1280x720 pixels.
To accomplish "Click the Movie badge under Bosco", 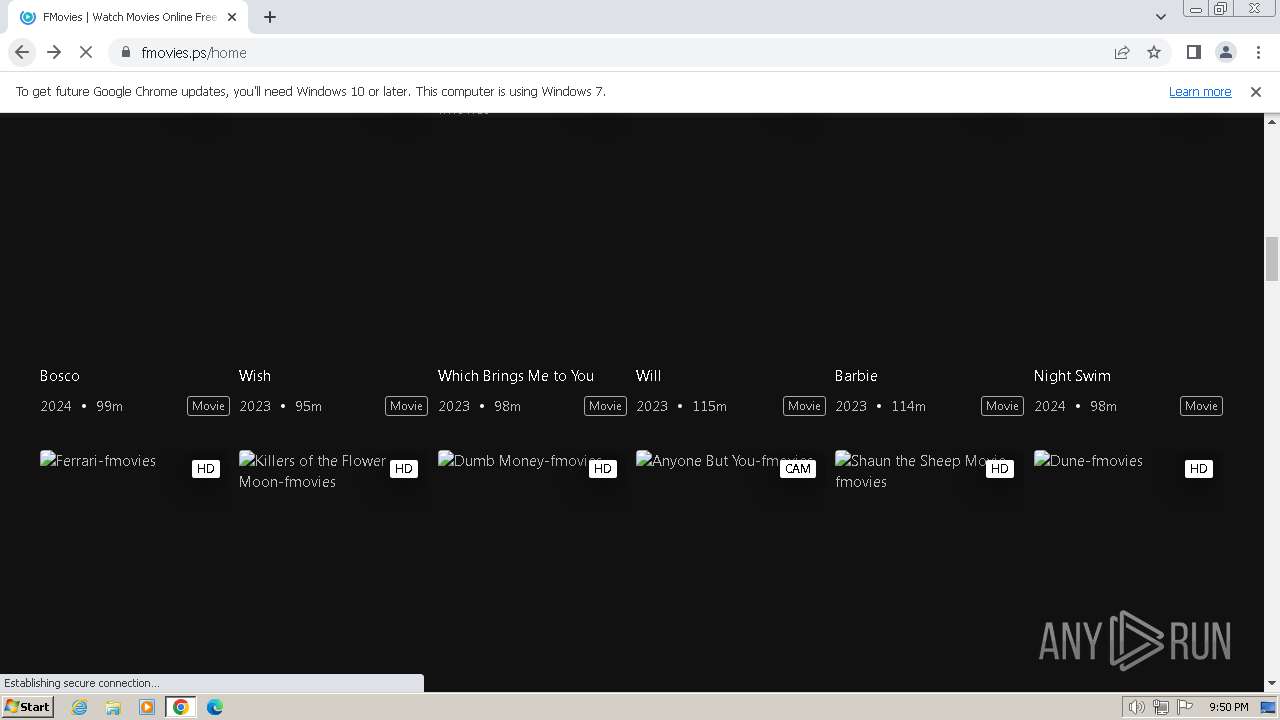I will 208,406.
